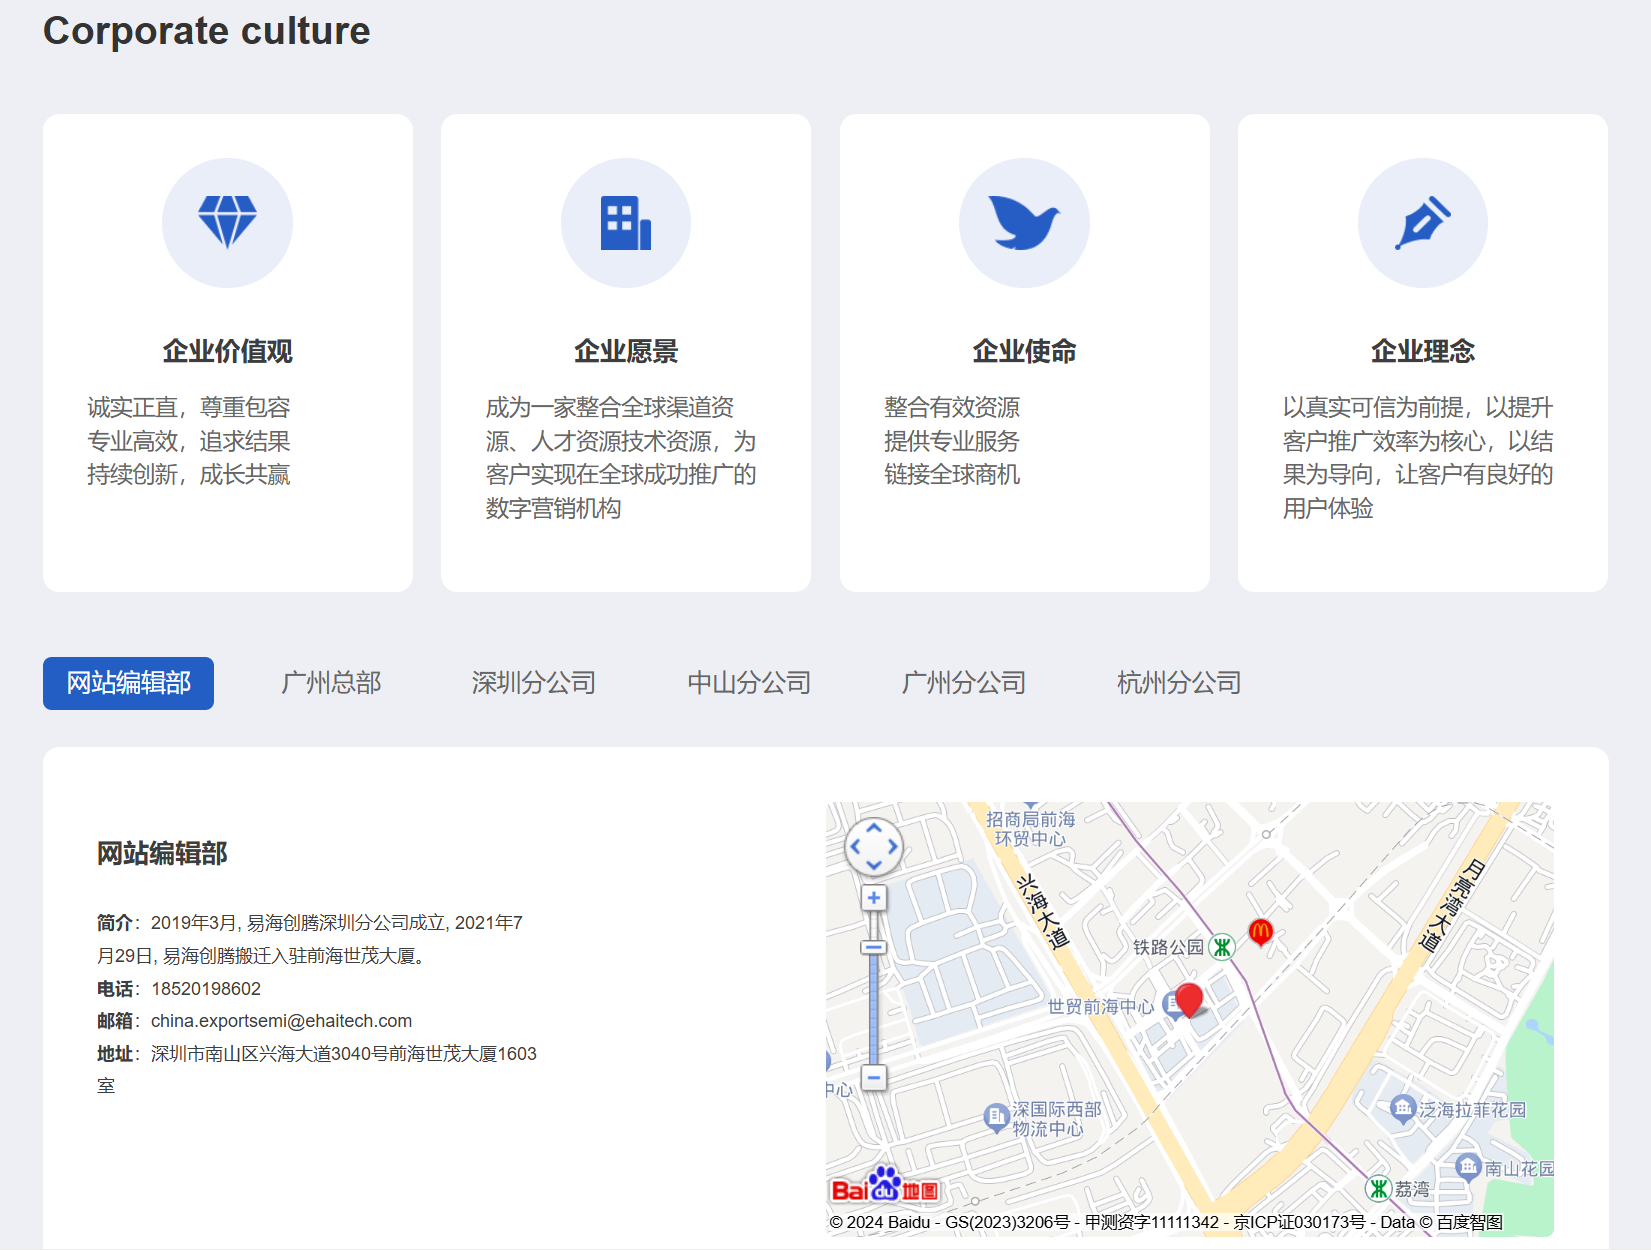Viewport: 1651px width, 1250px height.
Task: Click the building icon above 企业愿景
Action: (625, 222)
